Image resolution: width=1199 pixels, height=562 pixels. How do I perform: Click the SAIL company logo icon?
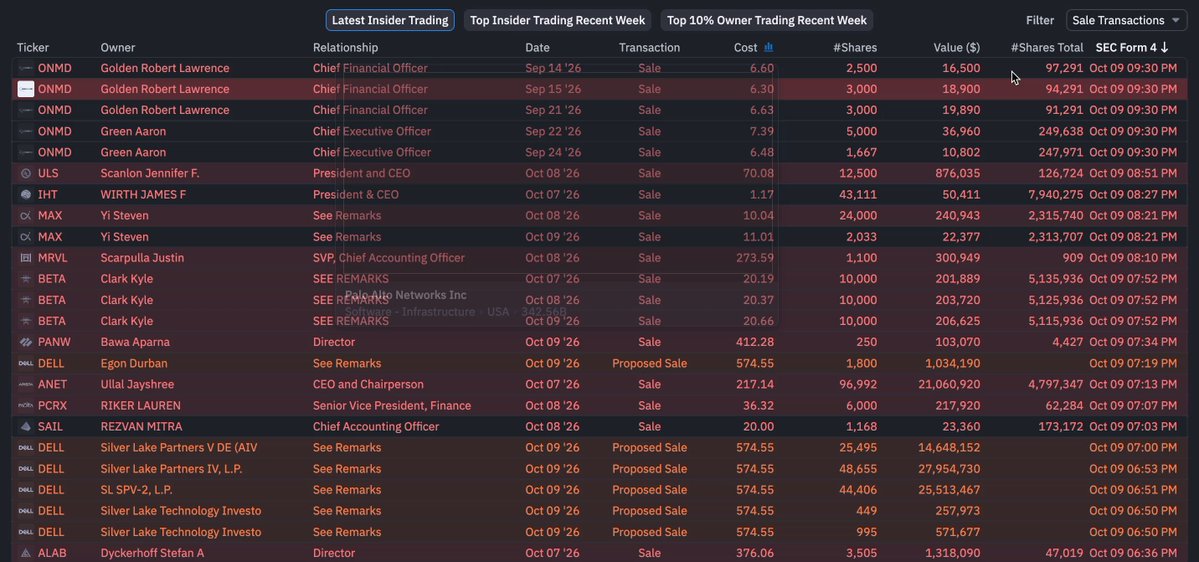coord(25,426)
